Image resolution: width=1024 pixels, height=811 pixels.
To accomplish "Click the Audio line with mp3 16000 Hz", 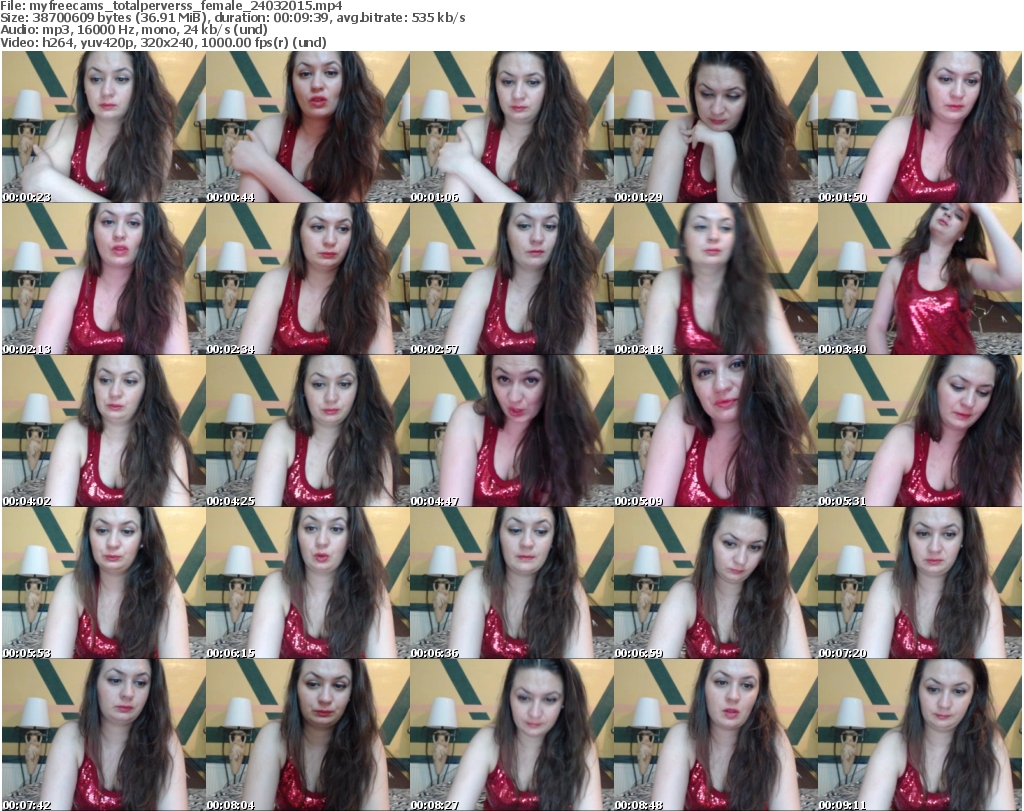I will tap(134, 30).
